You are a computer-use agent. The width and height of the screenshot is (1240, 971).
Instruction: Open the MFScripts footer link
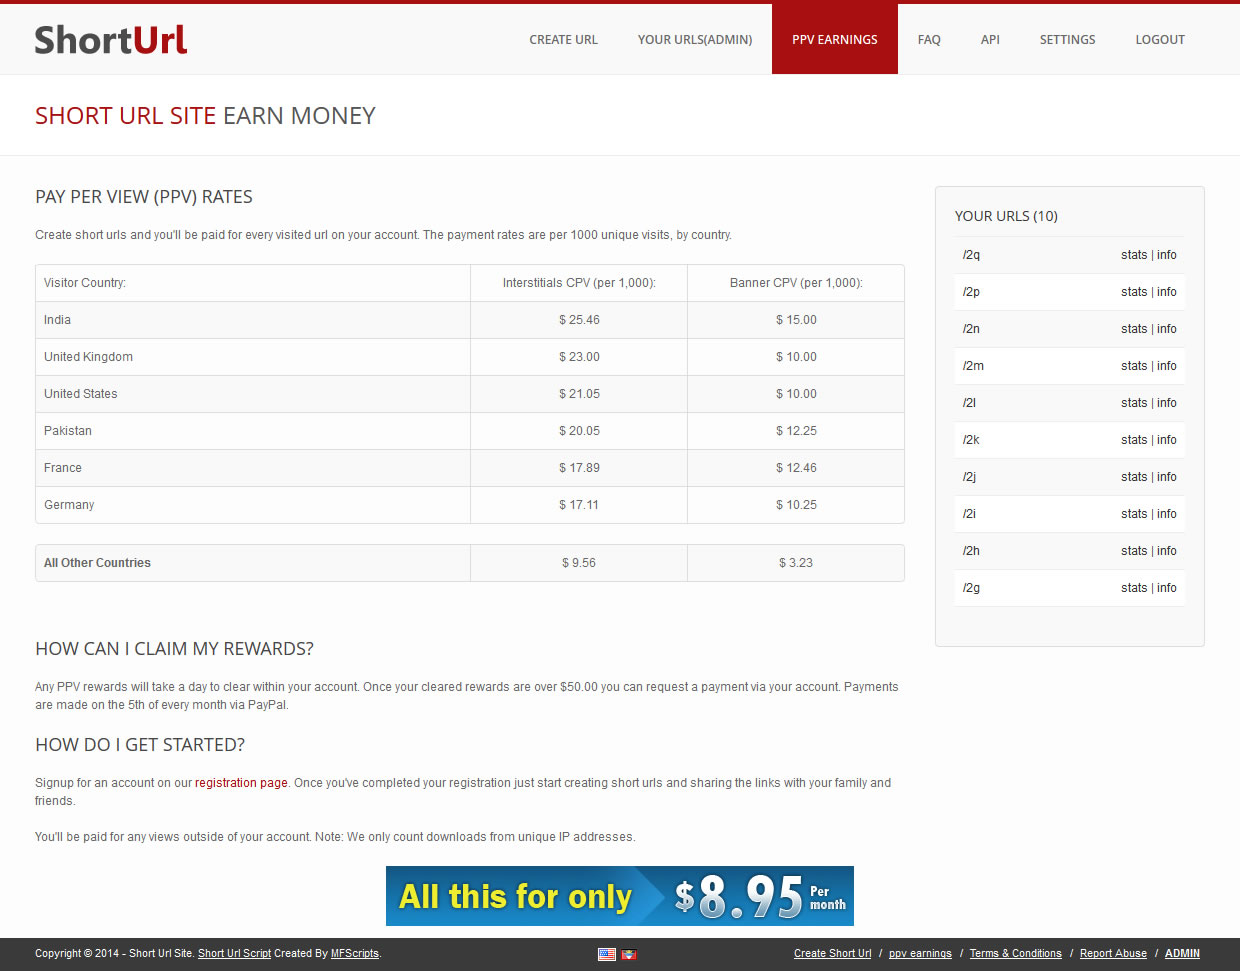tap(355, 954)
